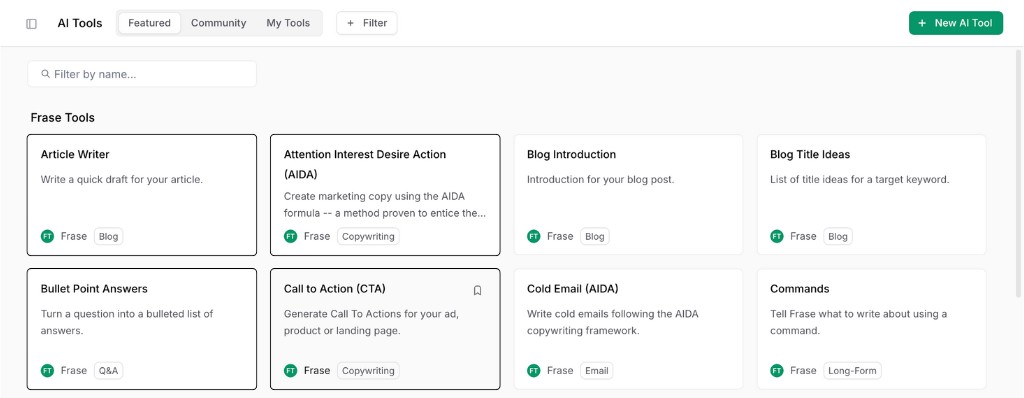The image size is (1024, 398).
Task: Open the My Tools tab
Action: click(x=288, y=23)
